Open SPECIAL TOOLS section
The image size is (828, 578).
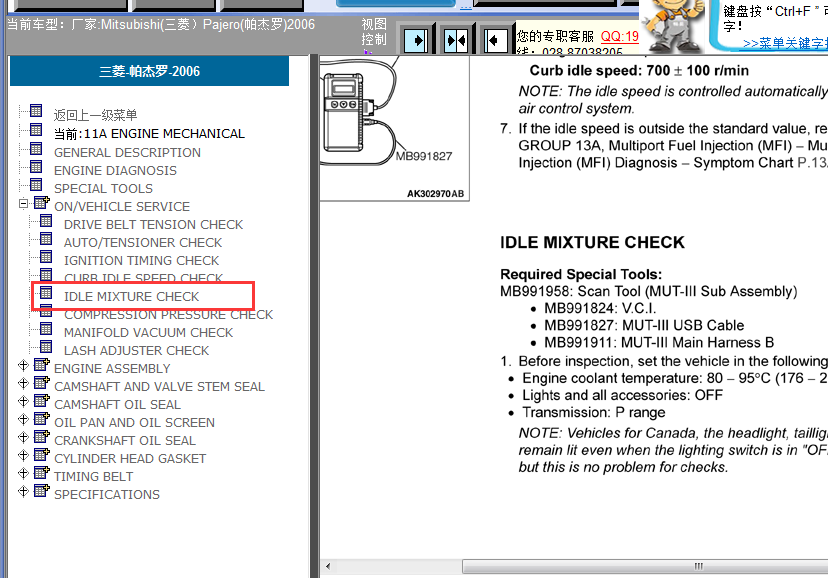(104, 188)
